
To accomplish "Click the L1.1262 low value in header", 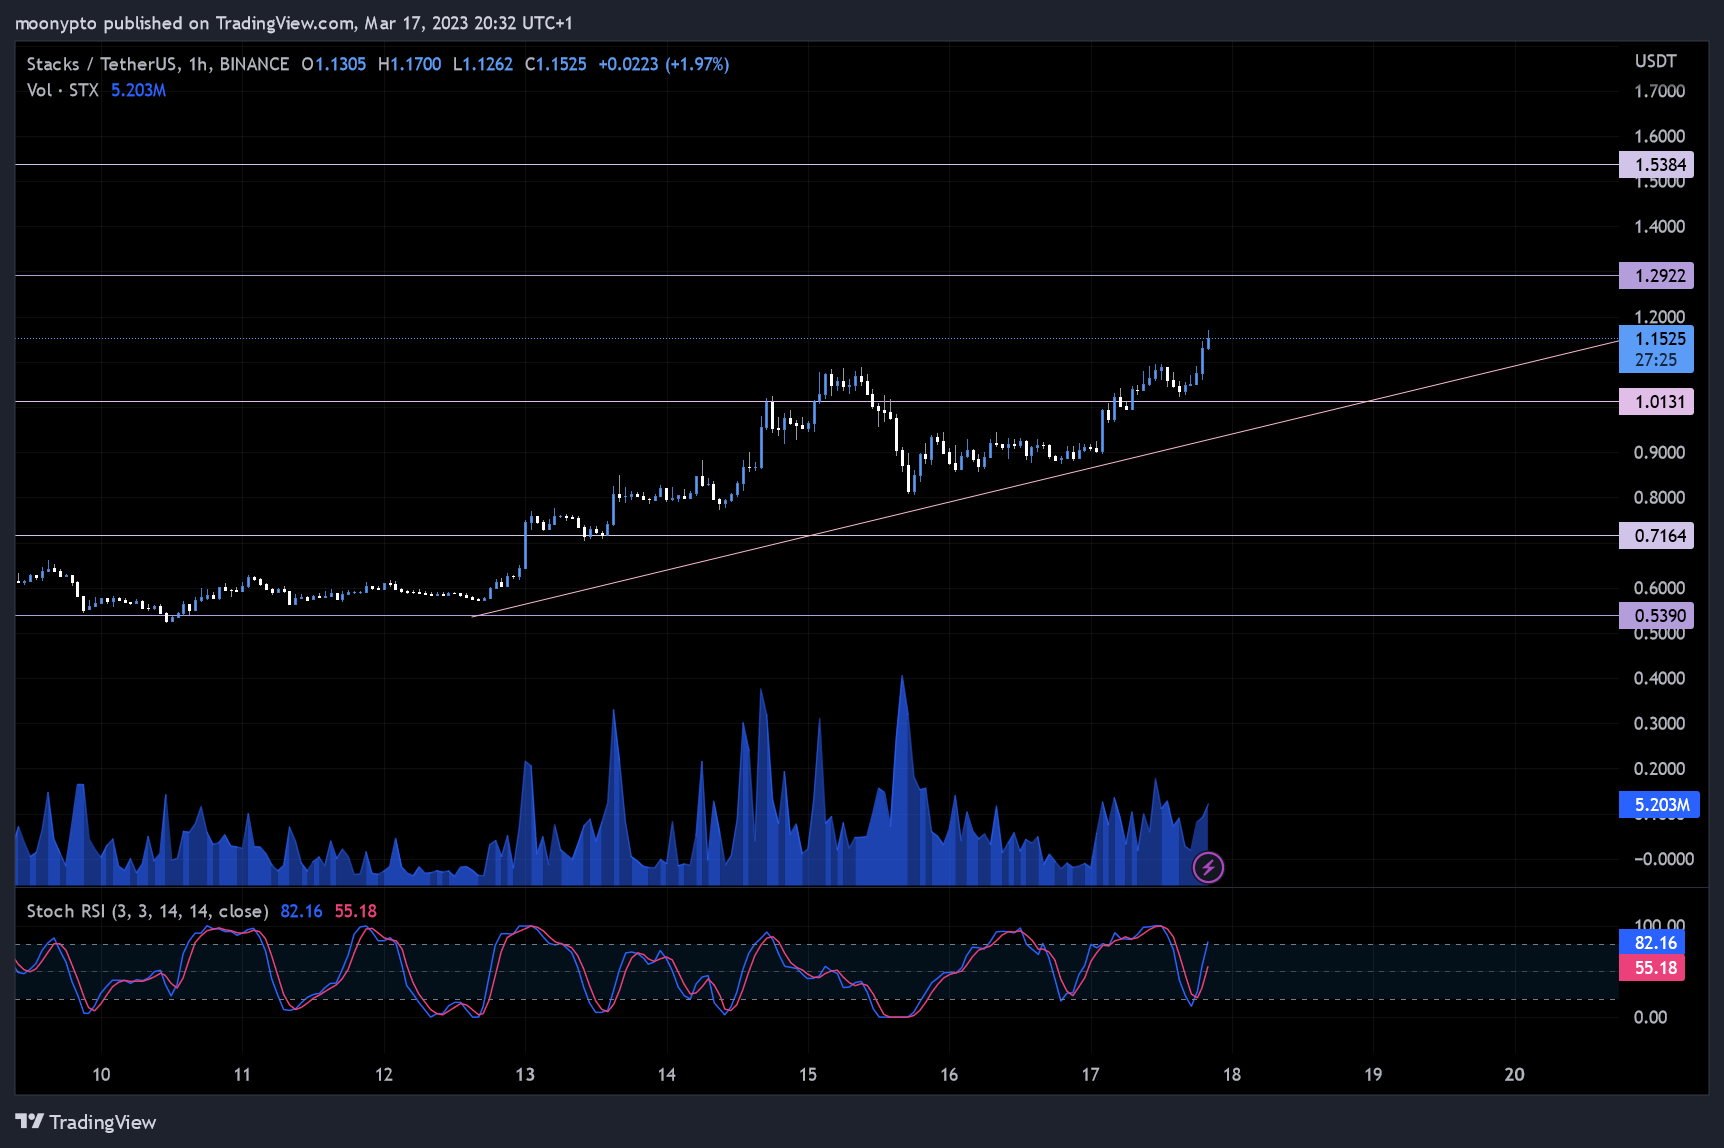I will 483,64.
